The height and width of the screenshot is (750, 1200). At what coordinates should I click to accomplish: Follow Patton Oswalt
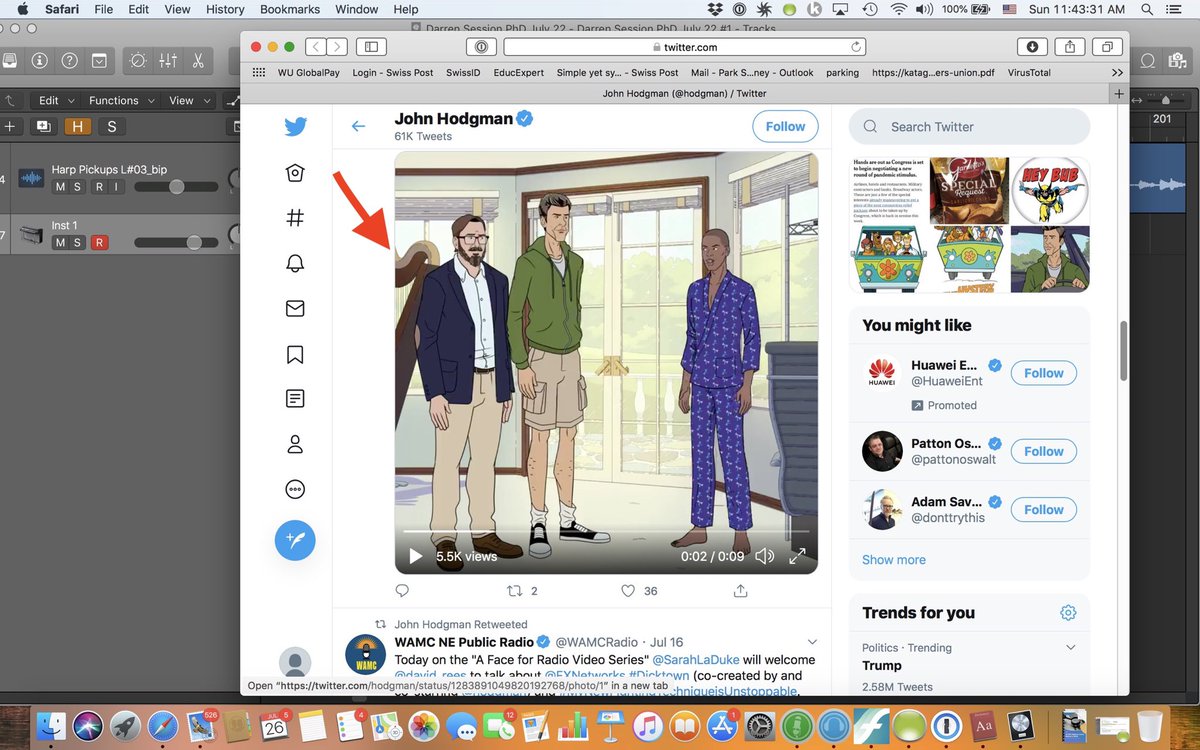pos(1044,451)
